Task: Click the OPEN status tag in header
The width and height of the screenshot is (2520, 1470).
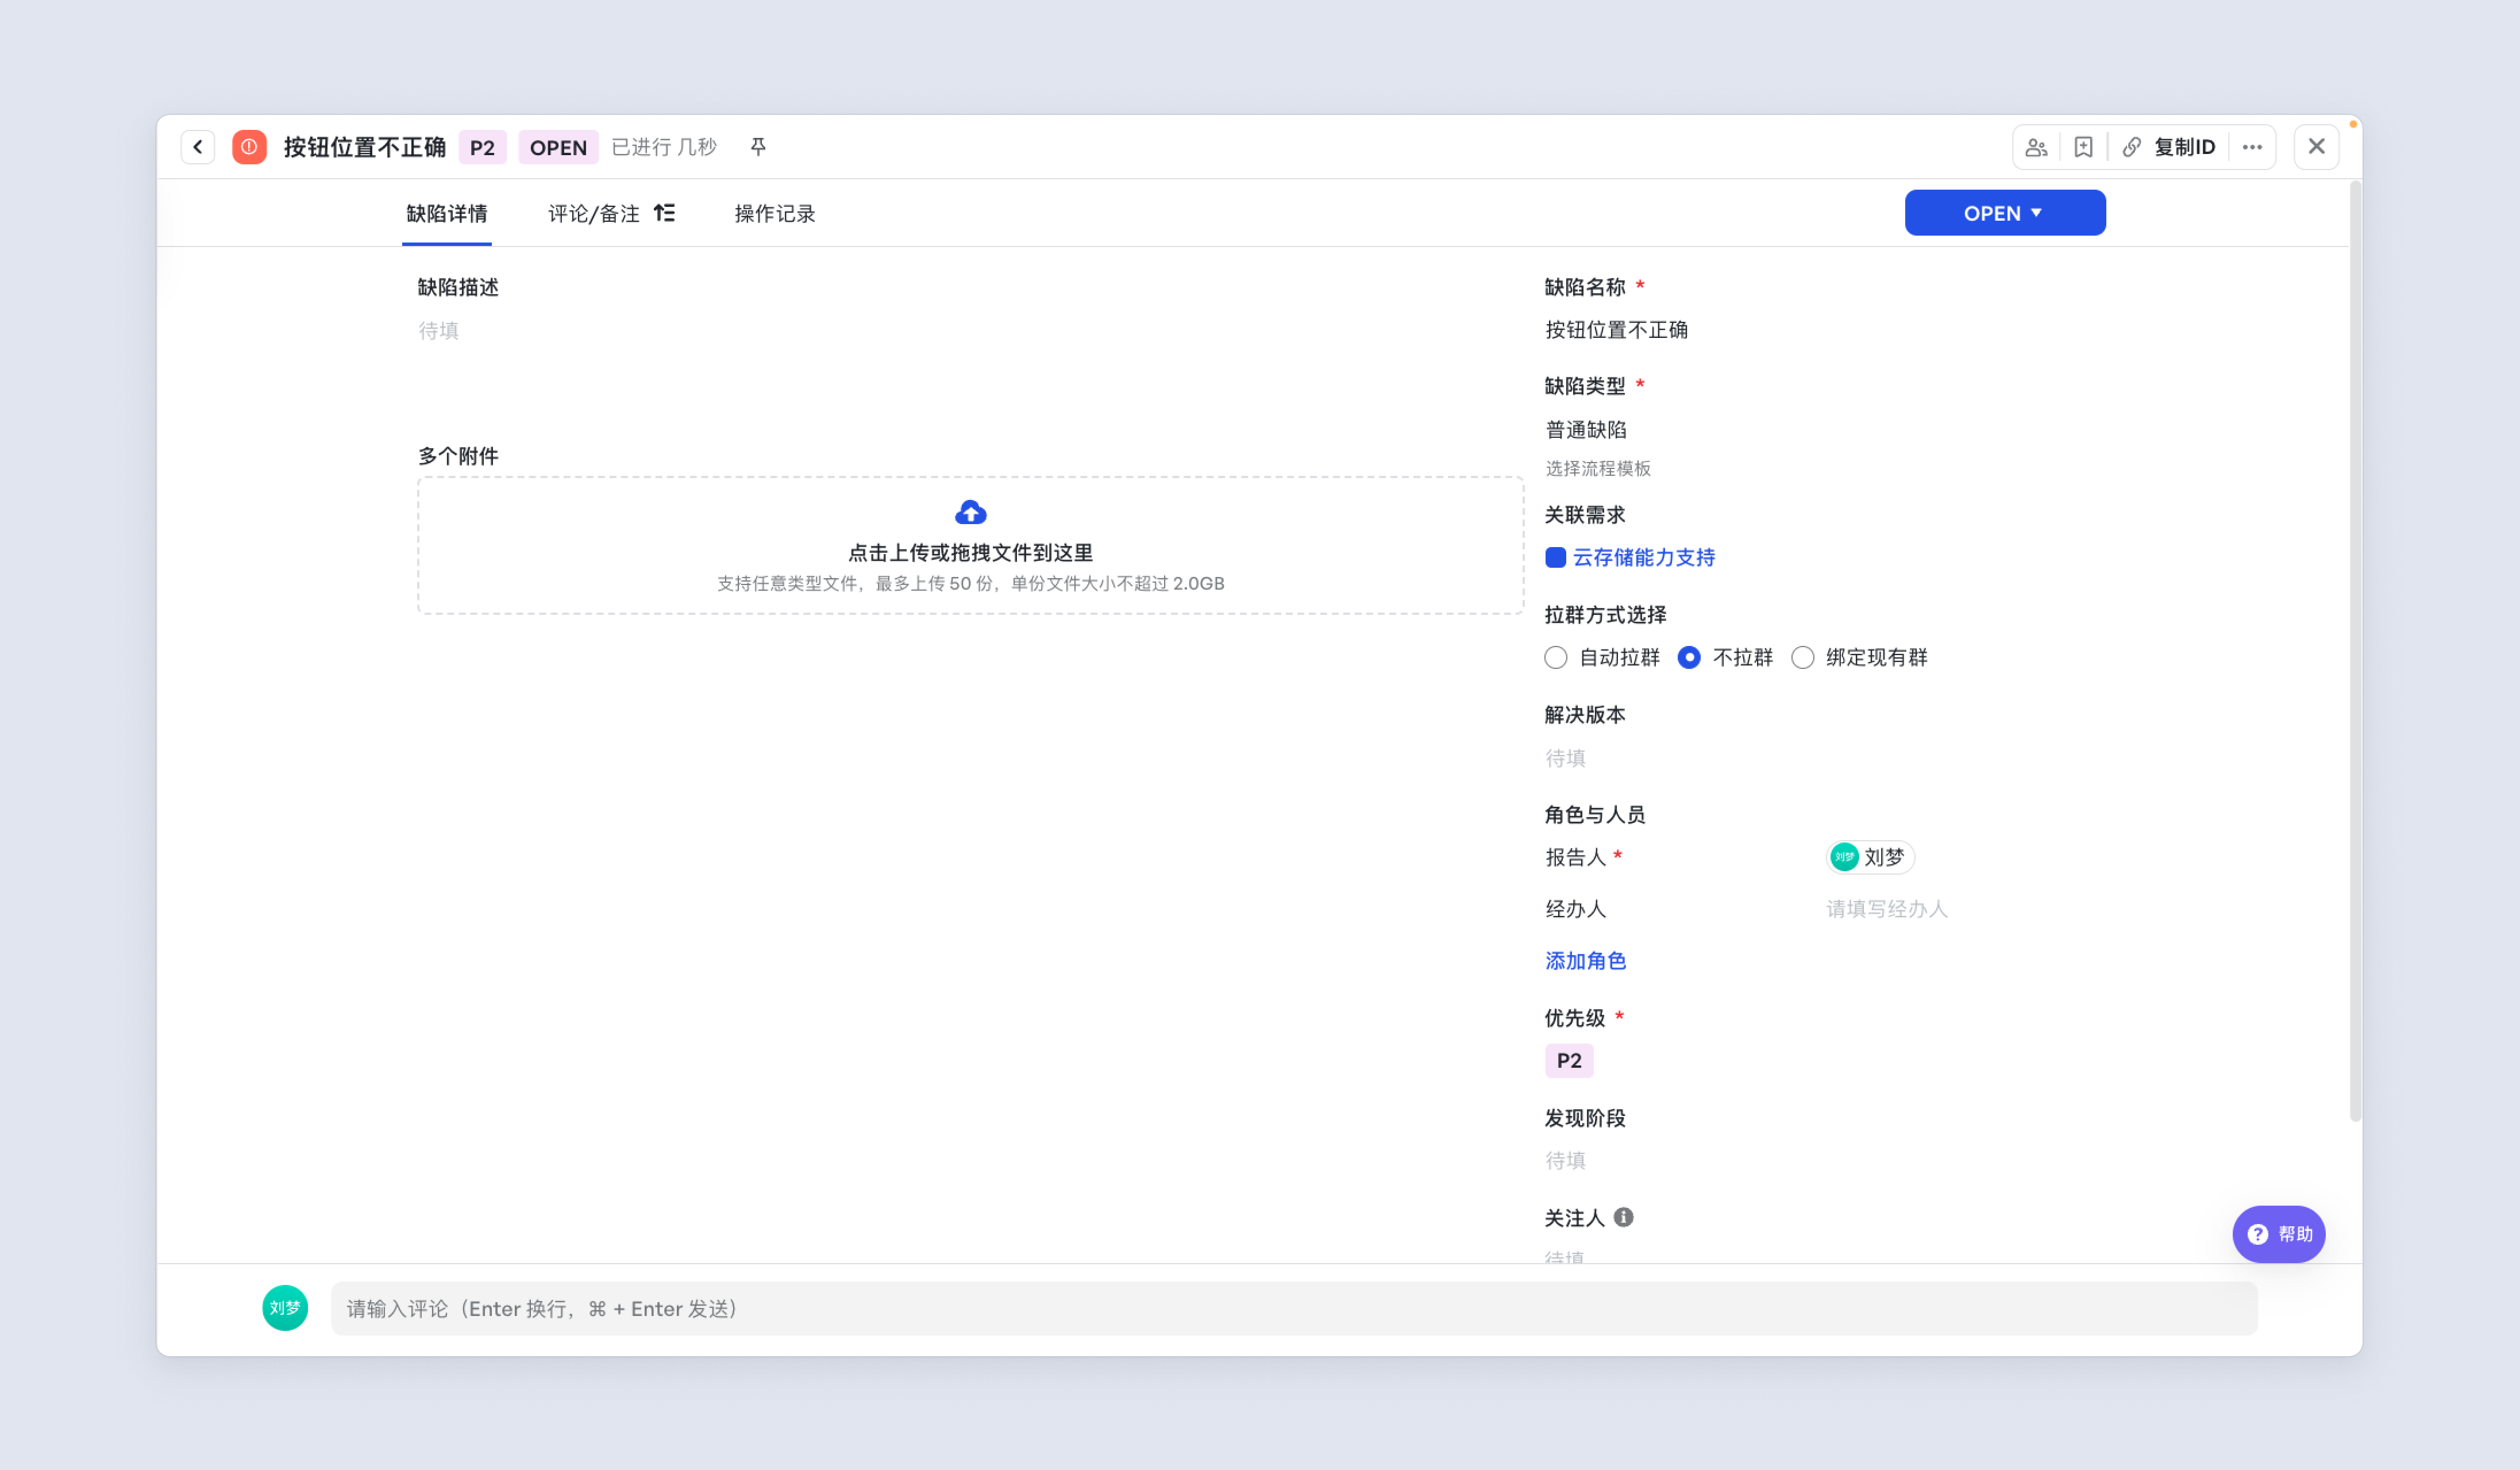Action: click(x=558, y=147)
